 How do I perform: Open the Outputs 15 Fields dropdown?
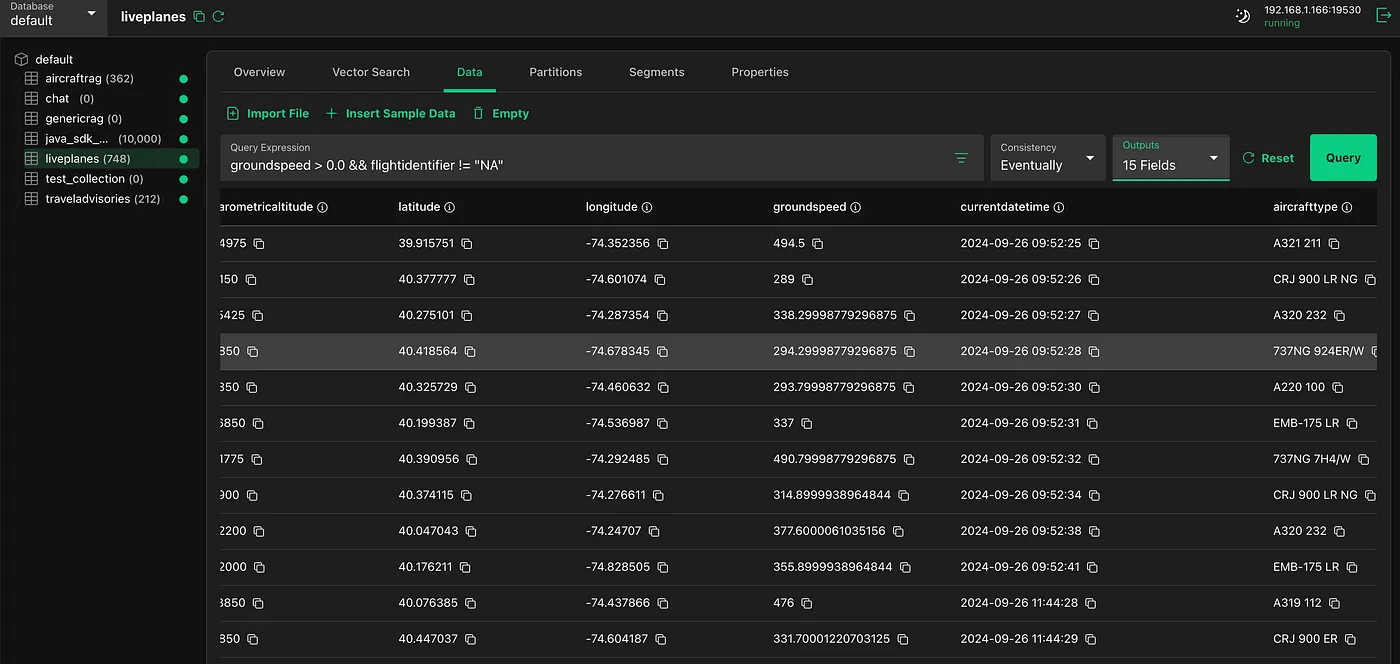coord(1170,158)
